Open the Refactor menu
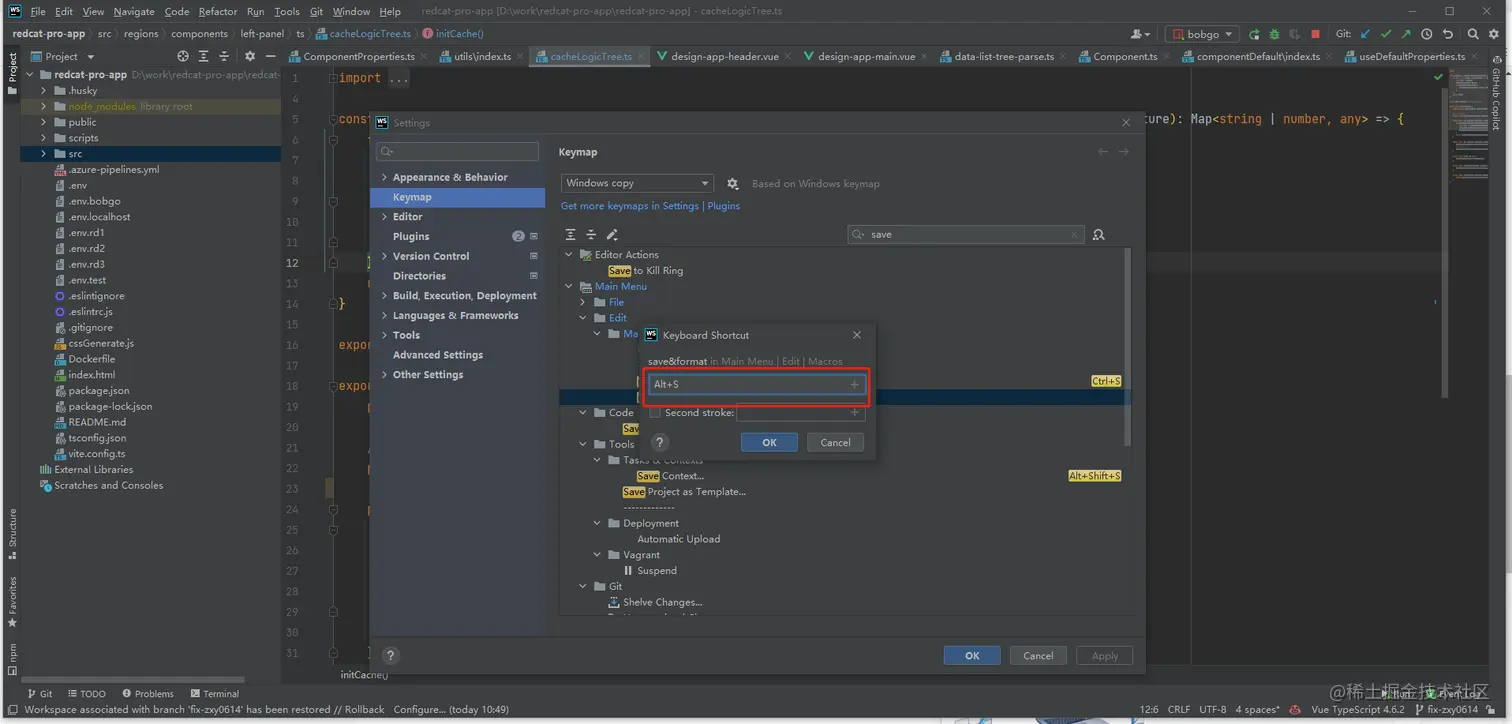This screenshot has height=724, width=1512. click(217, 11)
